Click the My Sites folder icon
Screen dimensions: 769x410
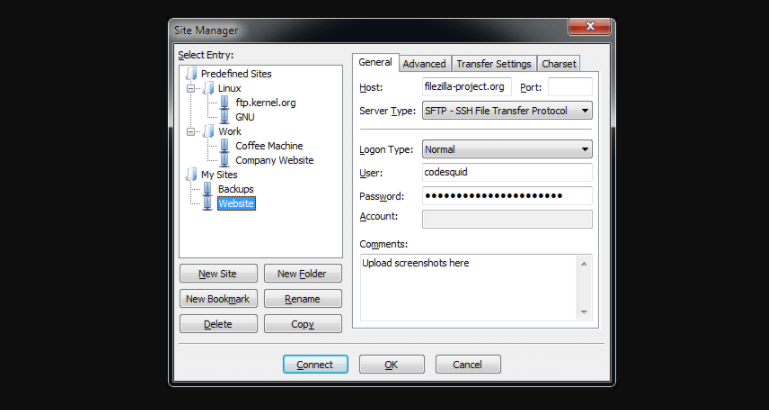(191, 174)
